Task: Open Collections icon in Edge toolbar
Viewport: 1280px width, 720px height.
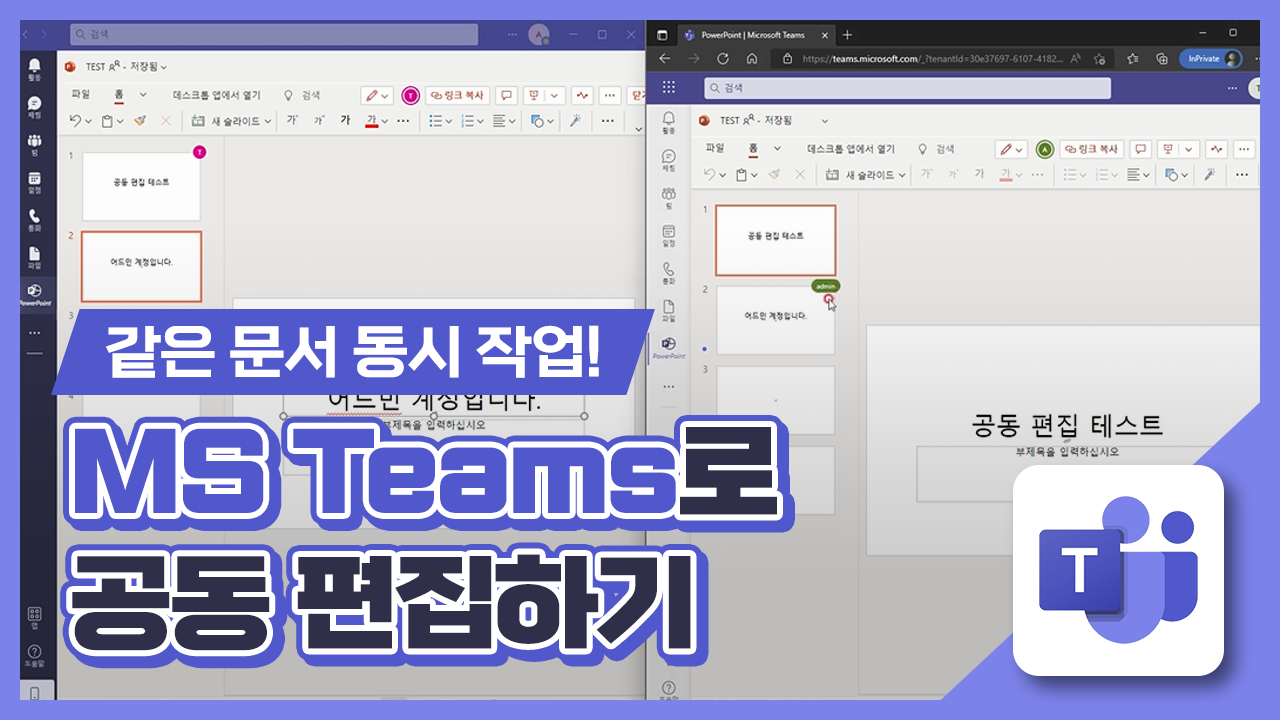Action: [1161, 59]
